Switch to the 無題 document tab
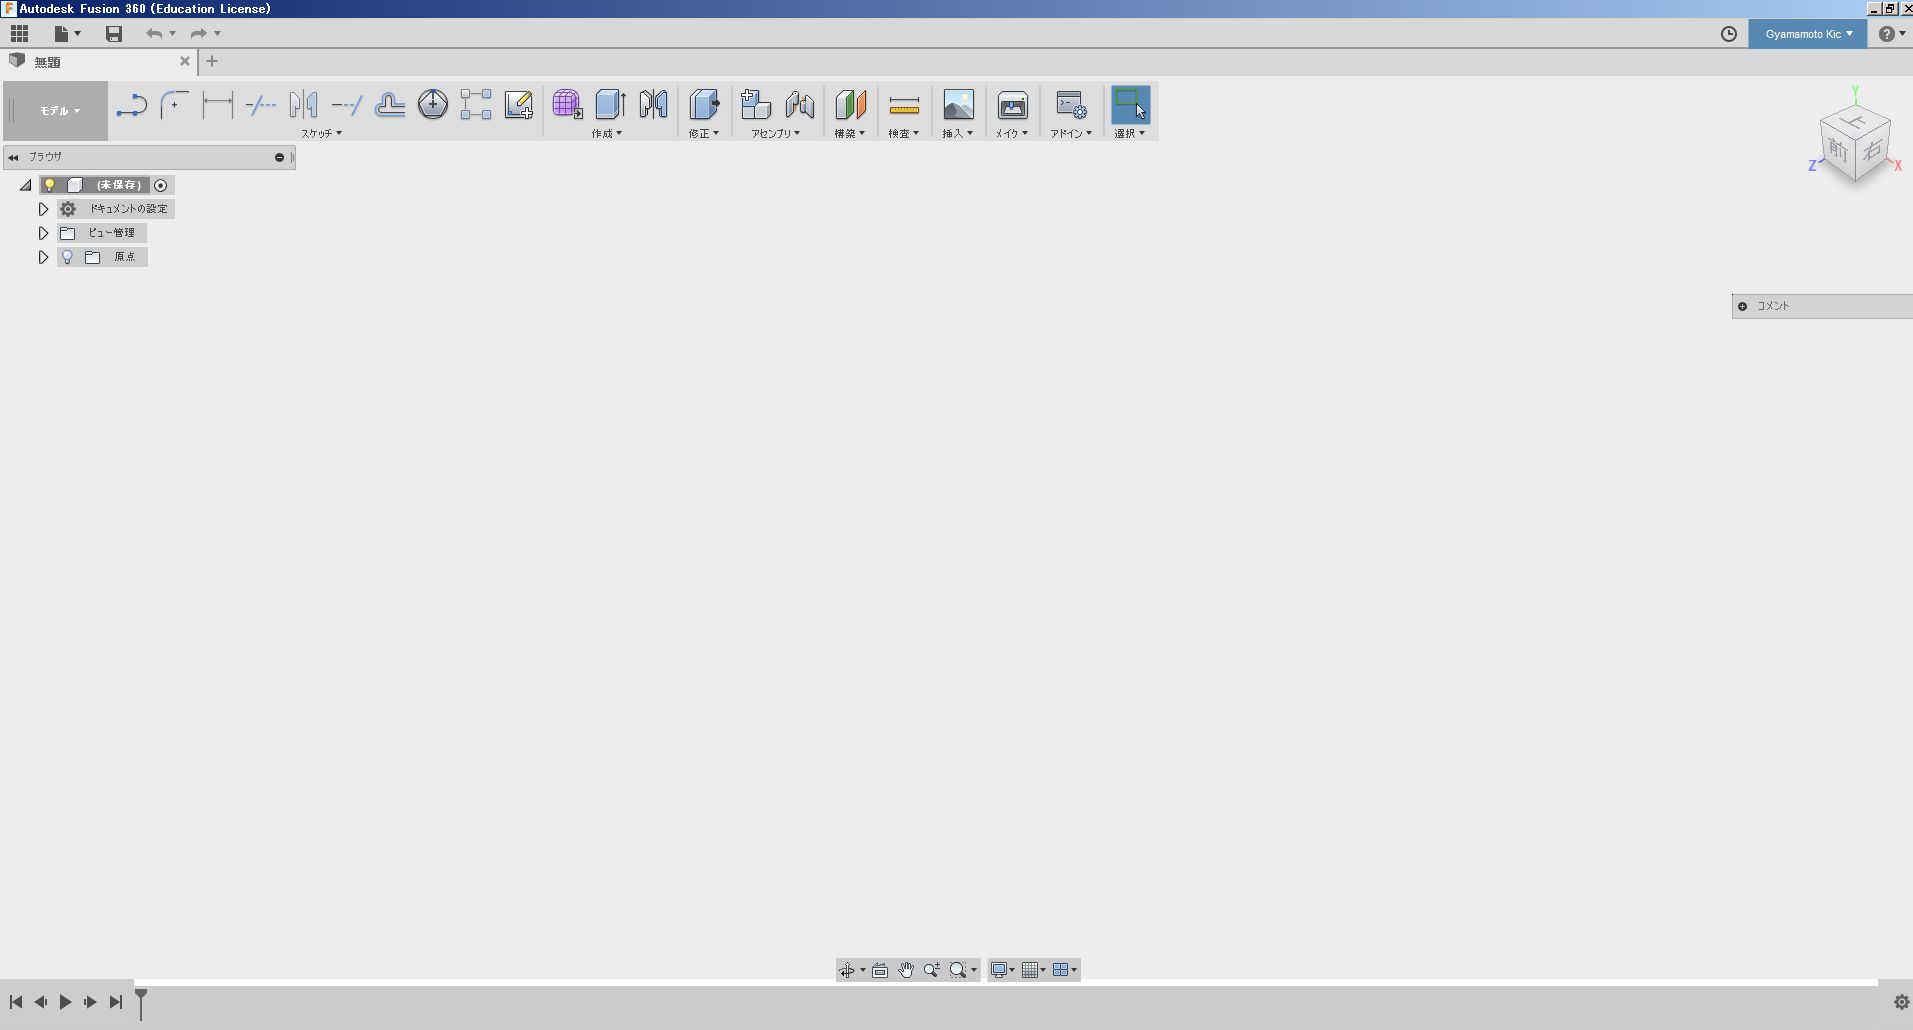 click(98, 62)
